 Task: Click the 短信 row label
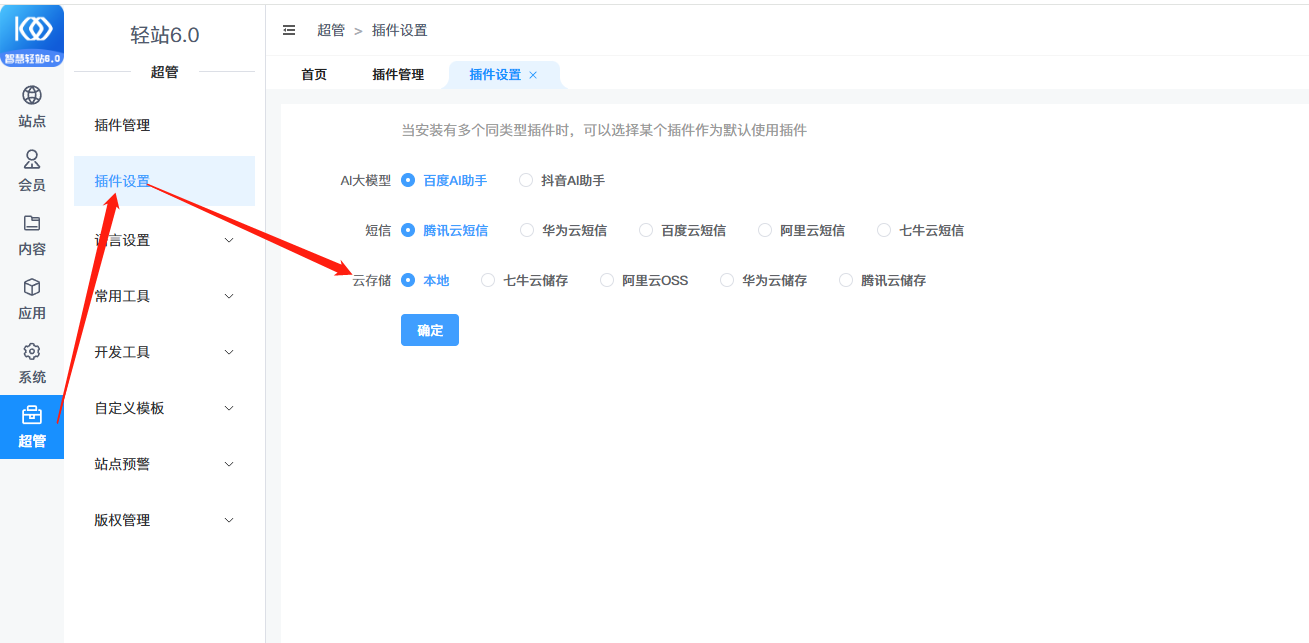[x=378, y=230]
